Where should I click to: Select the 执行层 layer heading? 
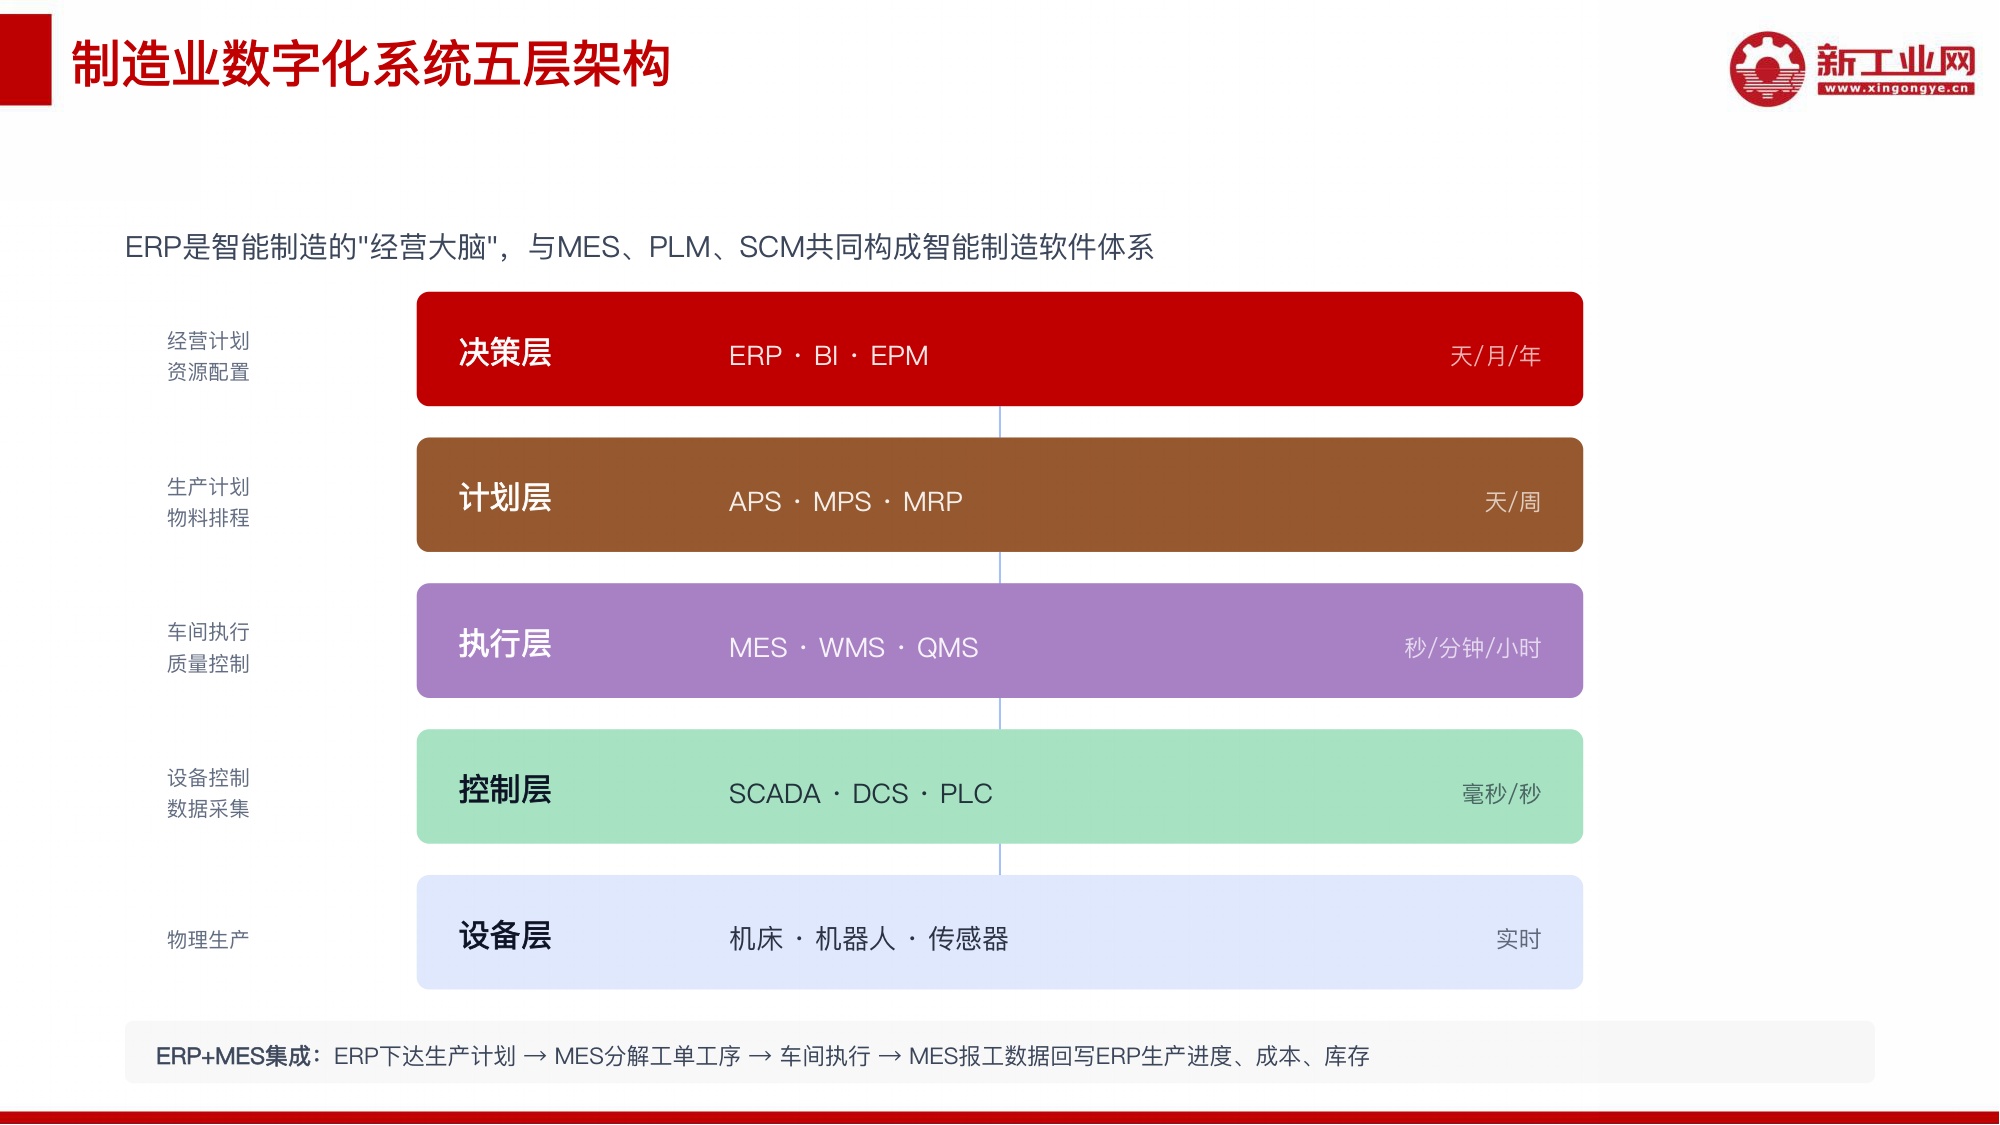click(505, 643)
